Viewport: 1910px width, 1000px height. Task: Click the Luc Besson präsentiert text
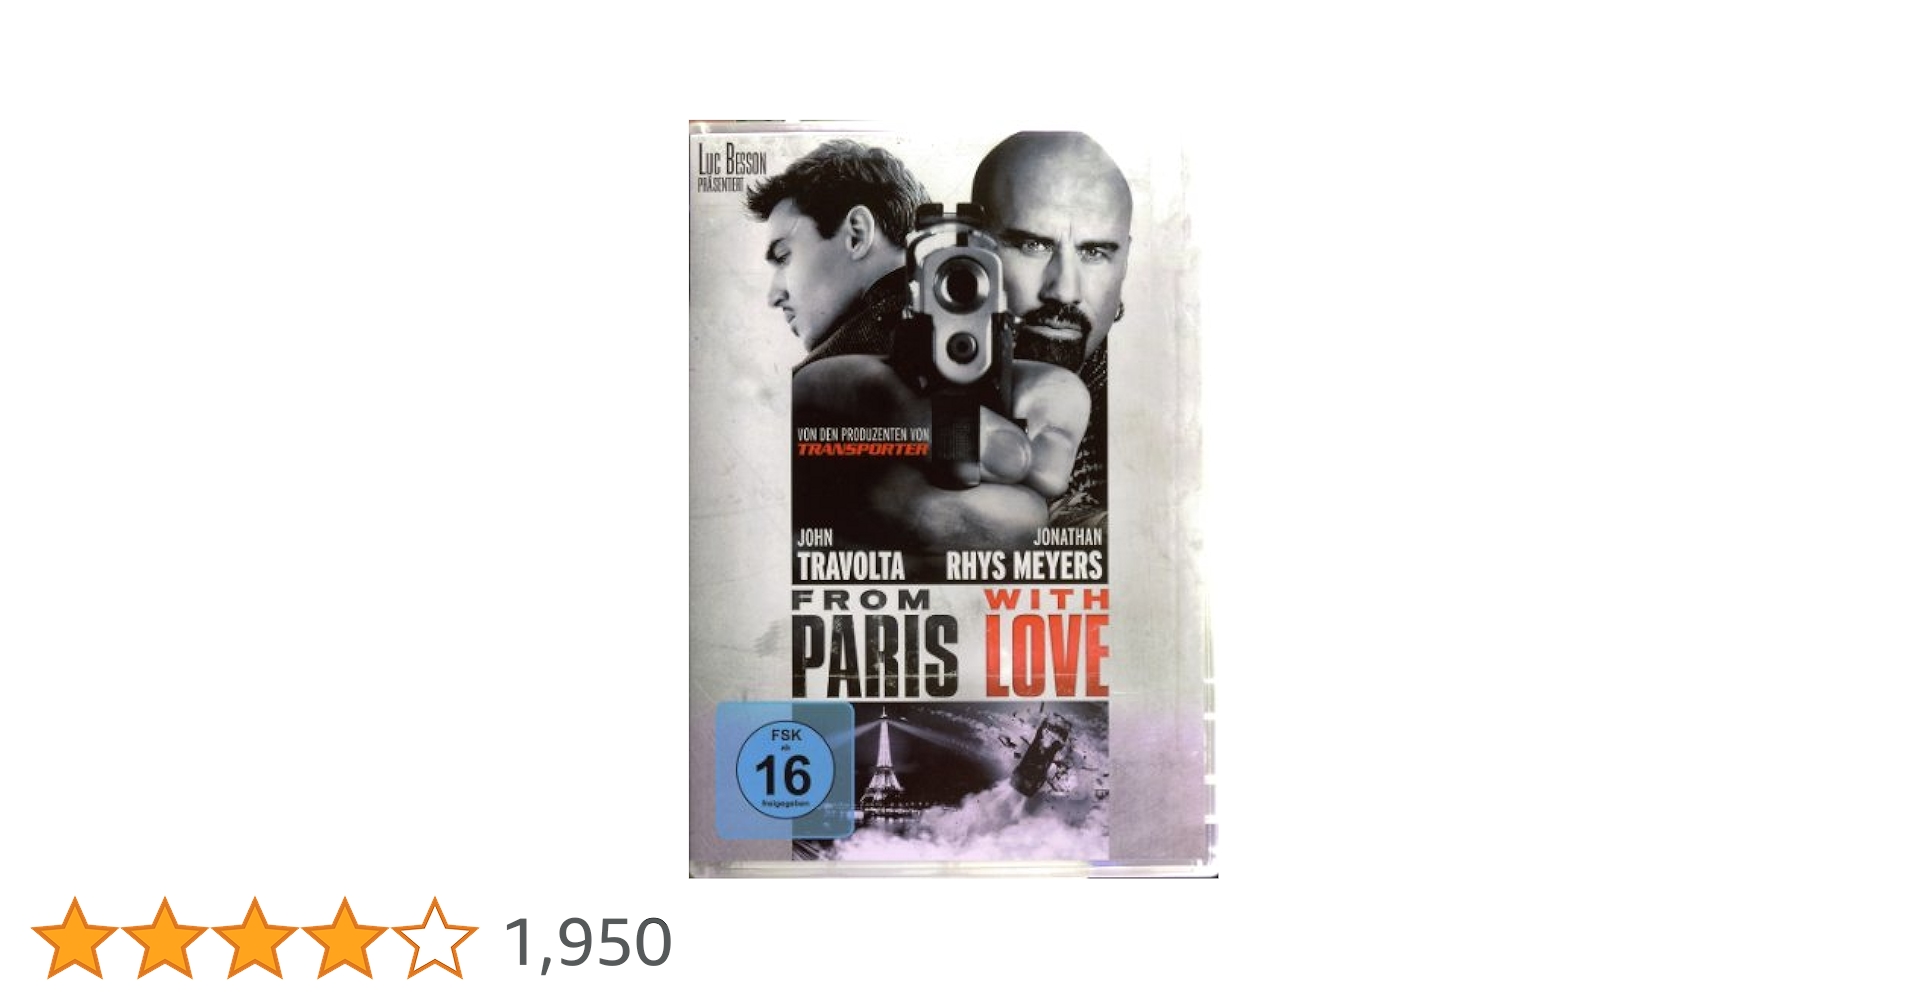(x=732, y=167)
